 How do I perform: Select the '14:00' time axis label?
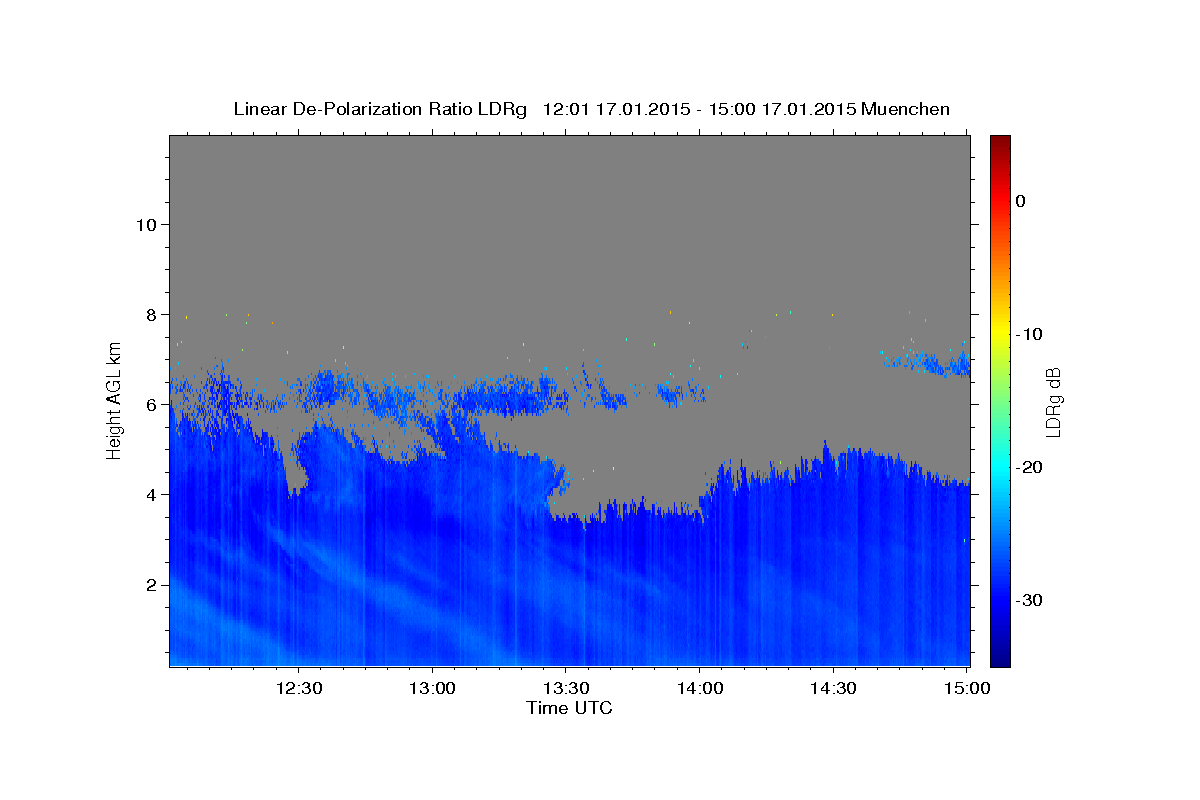(x=699, y=688)
